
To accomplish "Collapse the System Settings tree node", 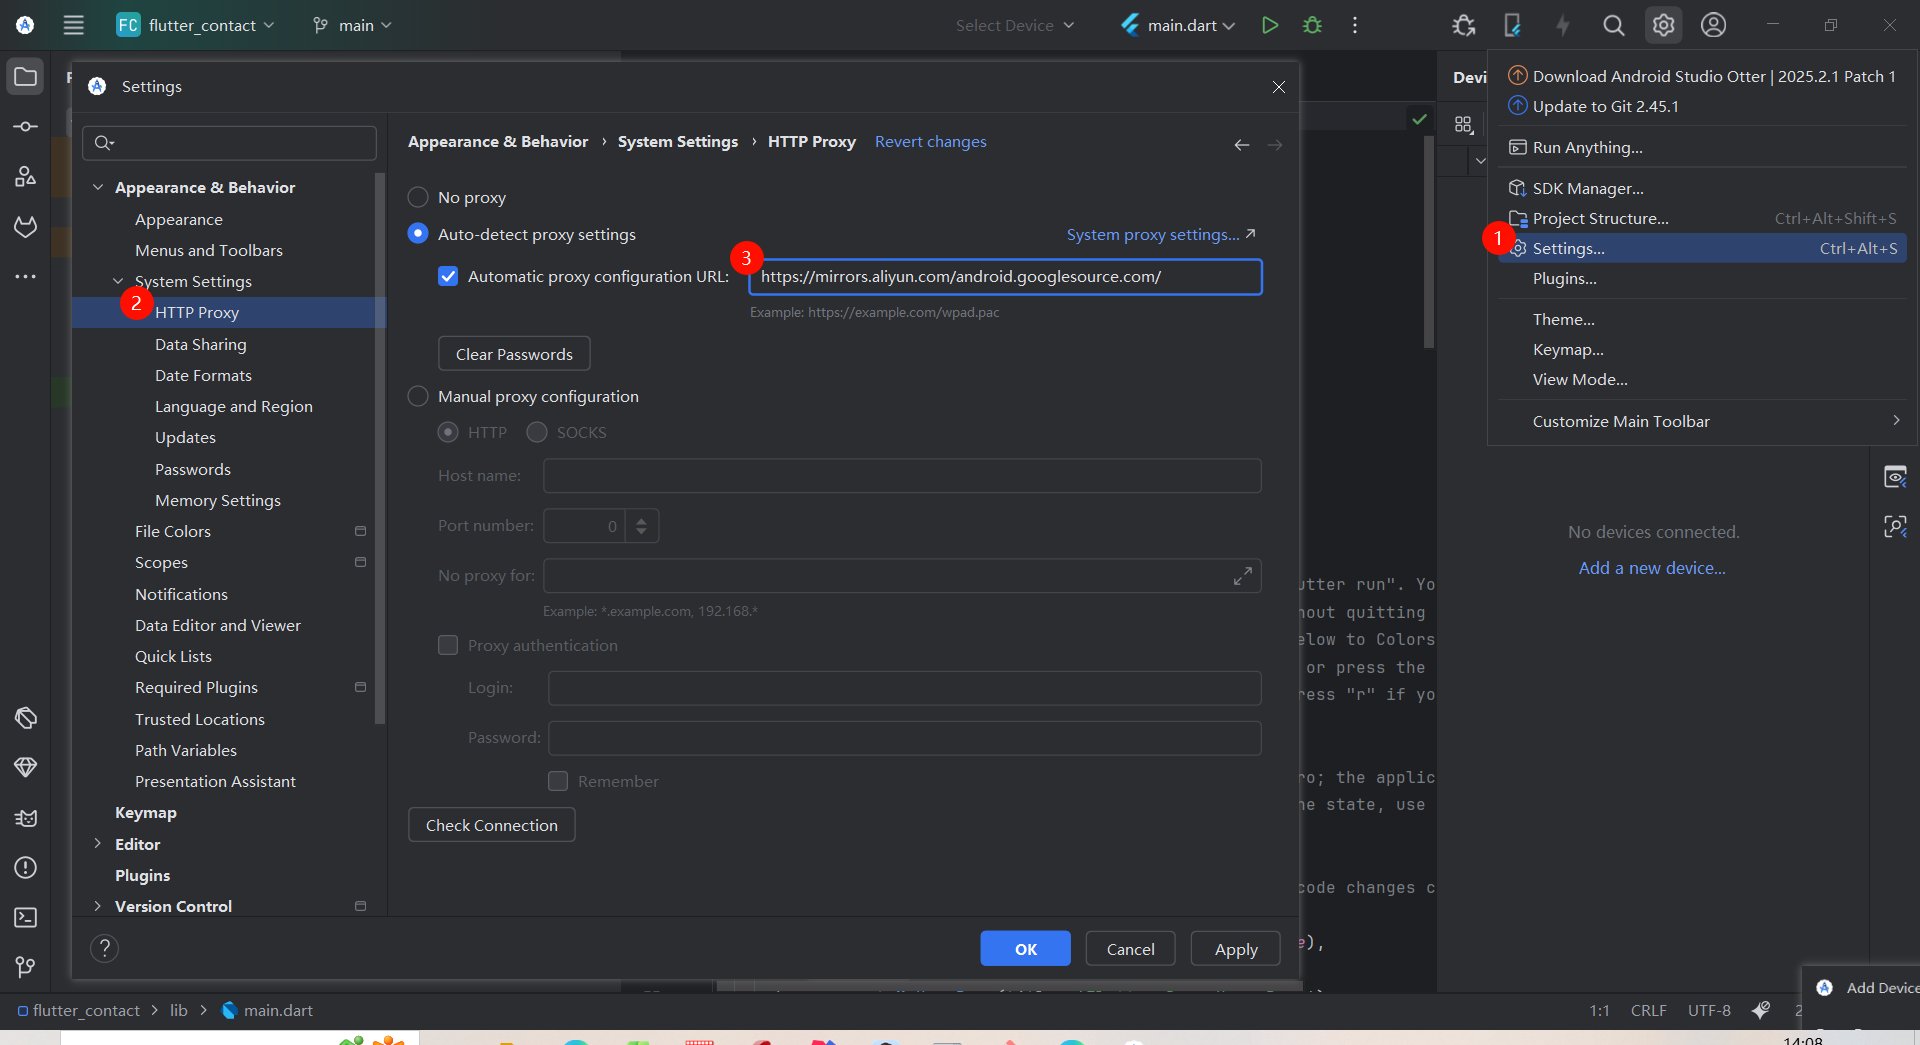I will click(118, 281).
